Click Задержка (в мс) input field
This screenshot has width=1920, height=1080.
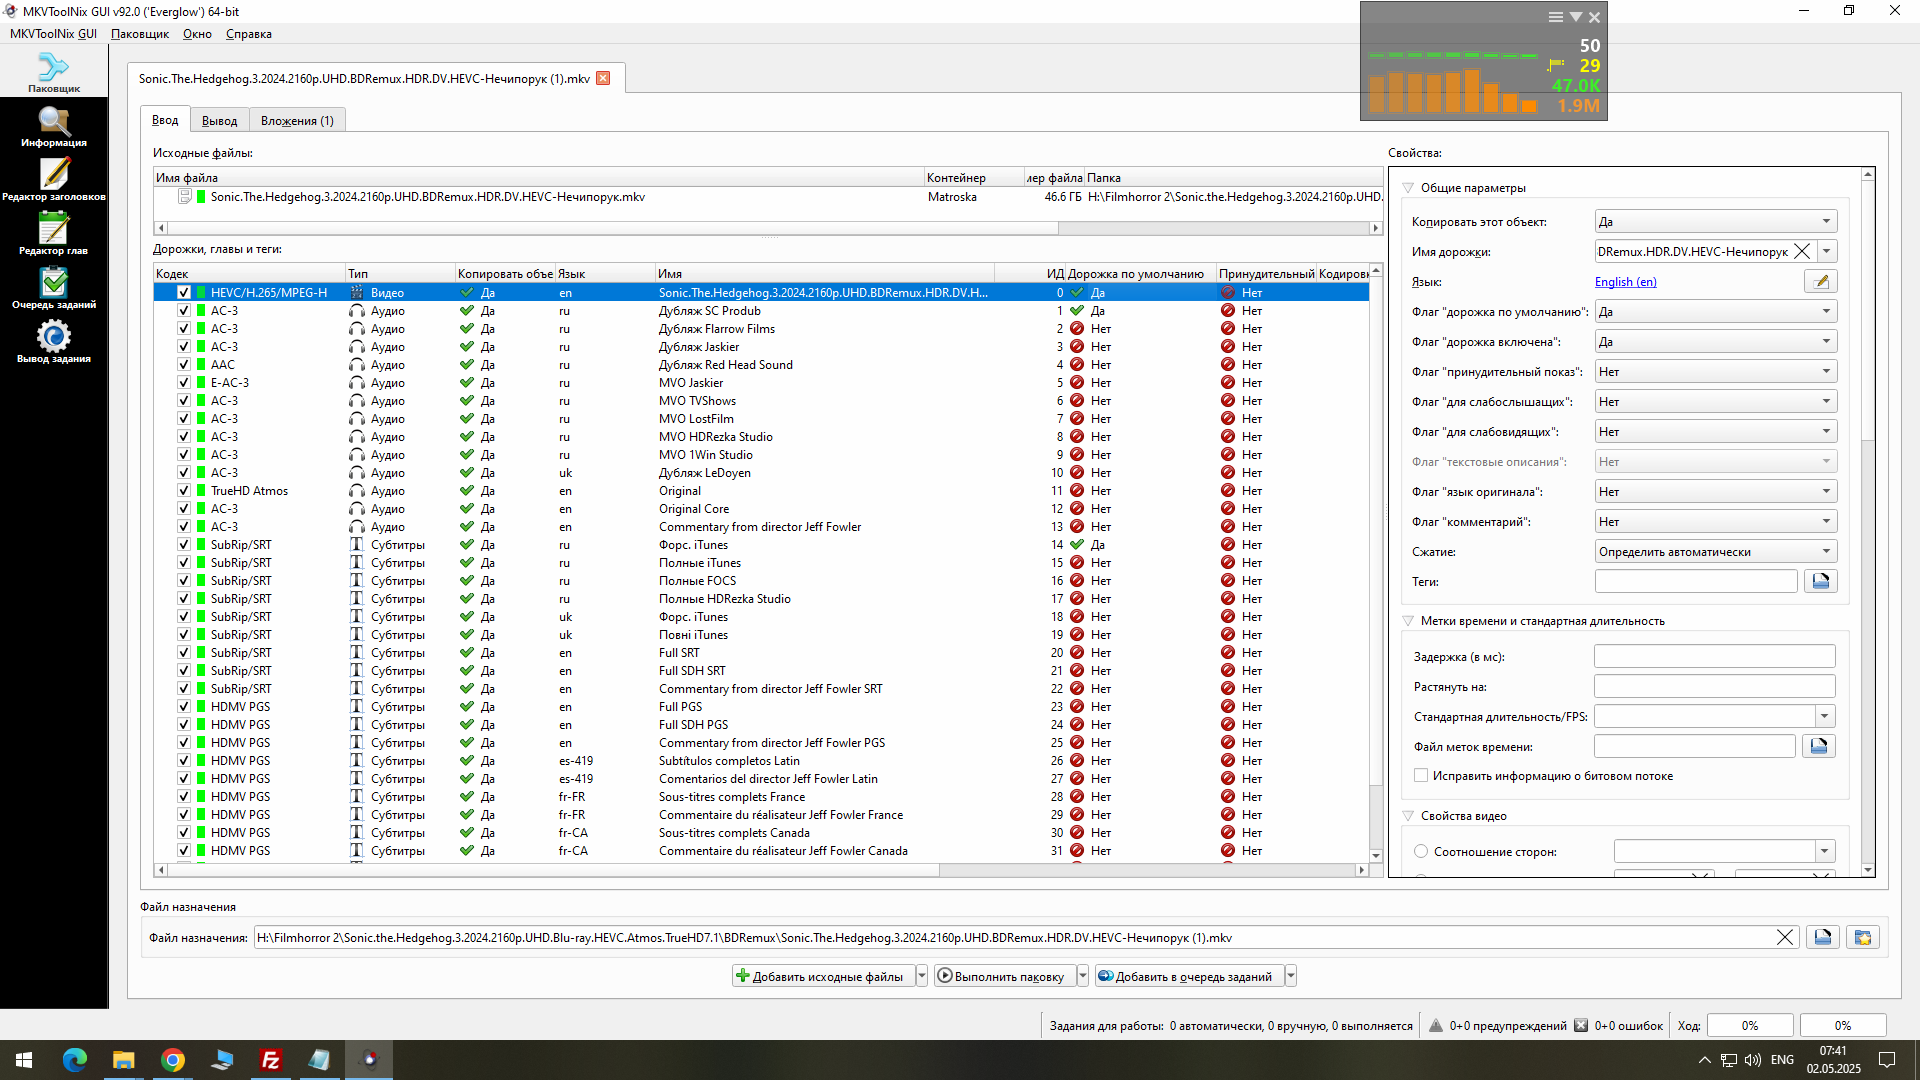(x=1714, y=657)
